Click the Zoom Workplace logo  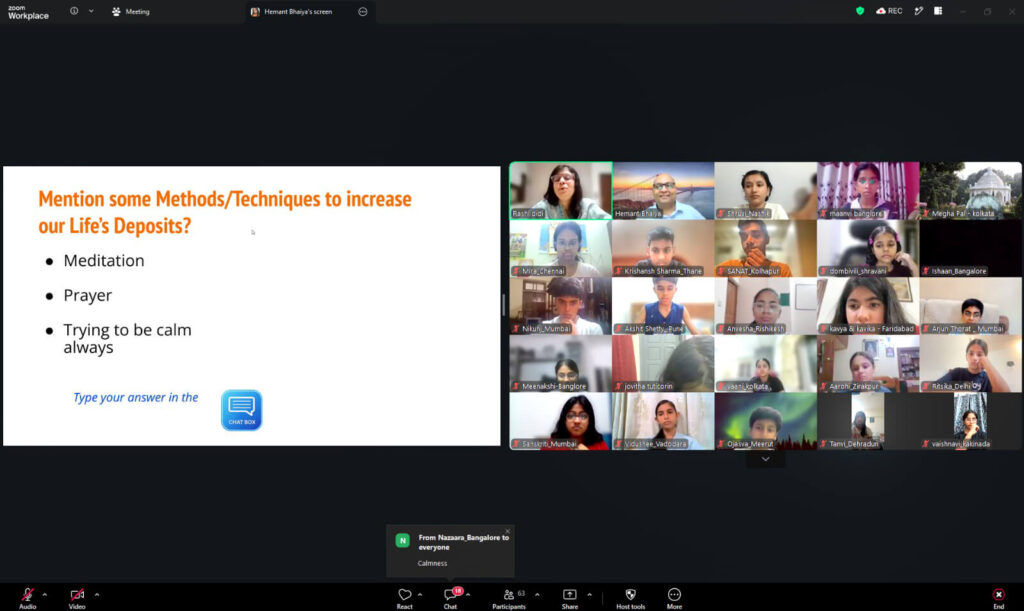click(x=28, y=12)
